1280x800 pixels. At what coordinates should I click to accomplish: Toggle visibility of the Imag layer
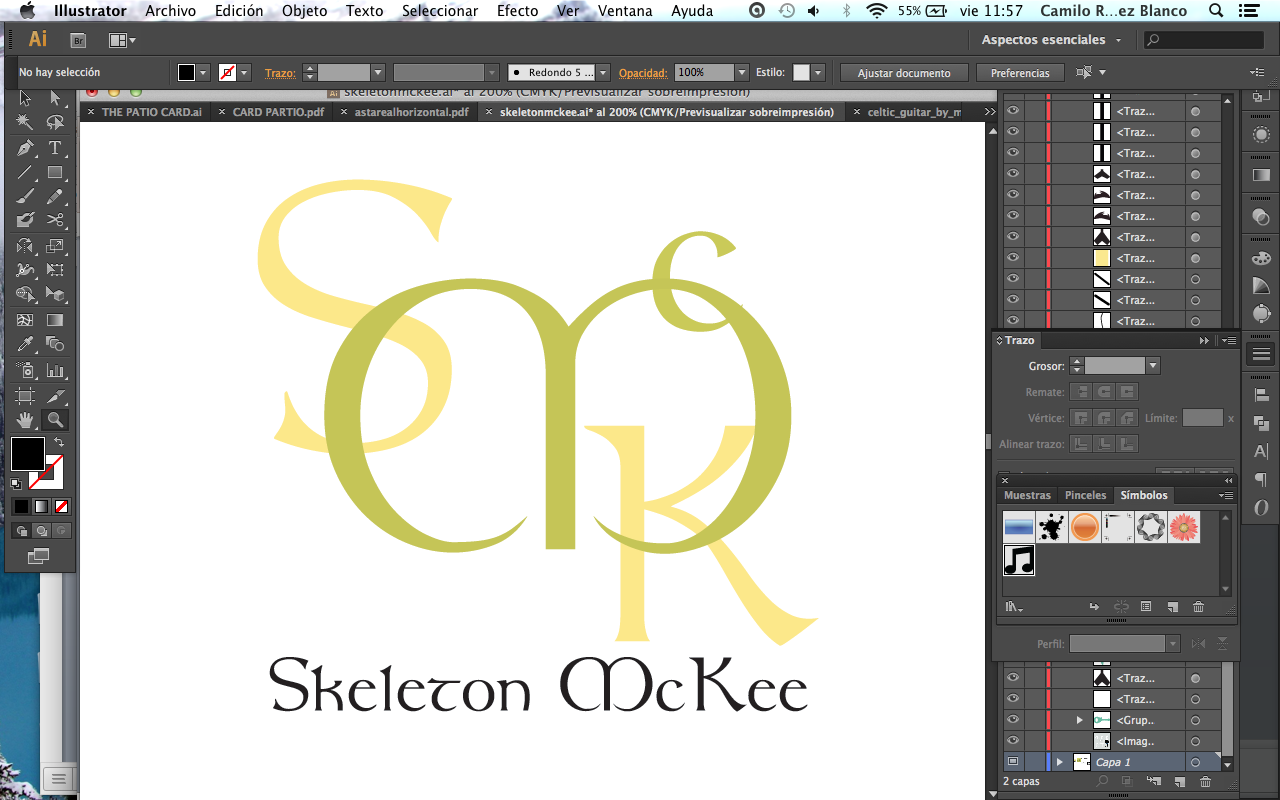(x=1012, y=741)
